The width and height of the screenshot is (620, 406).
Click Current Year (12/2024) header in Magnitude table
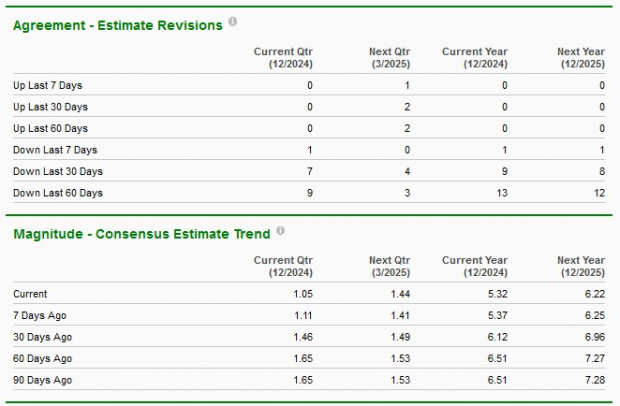pos(474,266)
